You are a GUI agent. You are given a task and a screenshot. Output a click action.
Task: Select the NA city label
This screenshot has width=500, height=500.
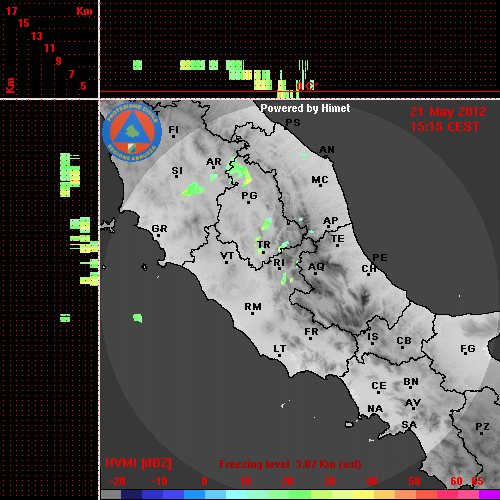(x=375, y=409)
